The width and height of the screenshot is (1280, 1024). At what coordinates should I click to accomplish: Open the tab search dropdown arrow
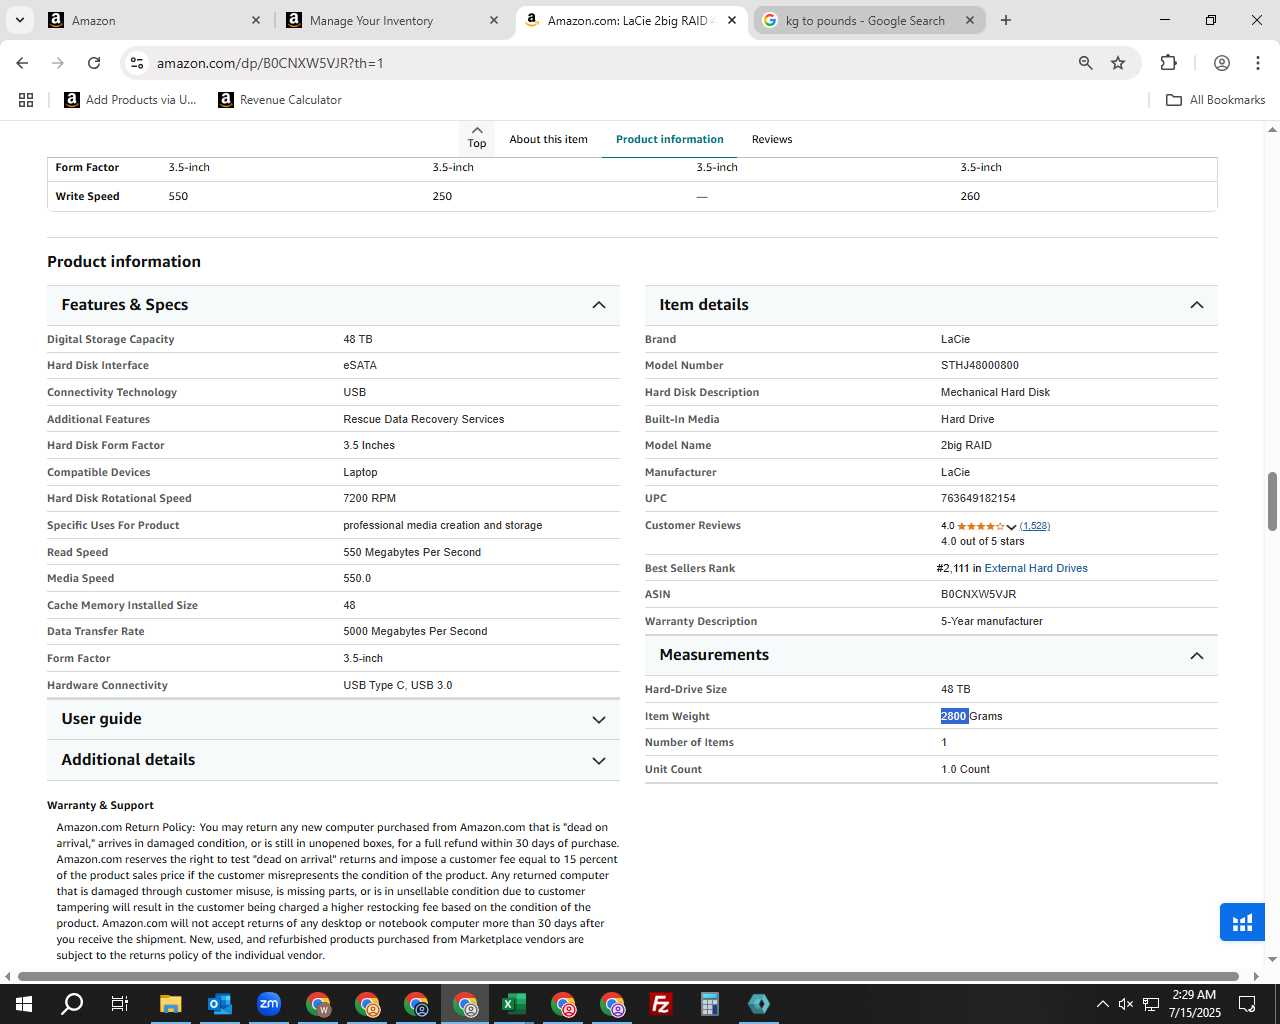point(19,20)
